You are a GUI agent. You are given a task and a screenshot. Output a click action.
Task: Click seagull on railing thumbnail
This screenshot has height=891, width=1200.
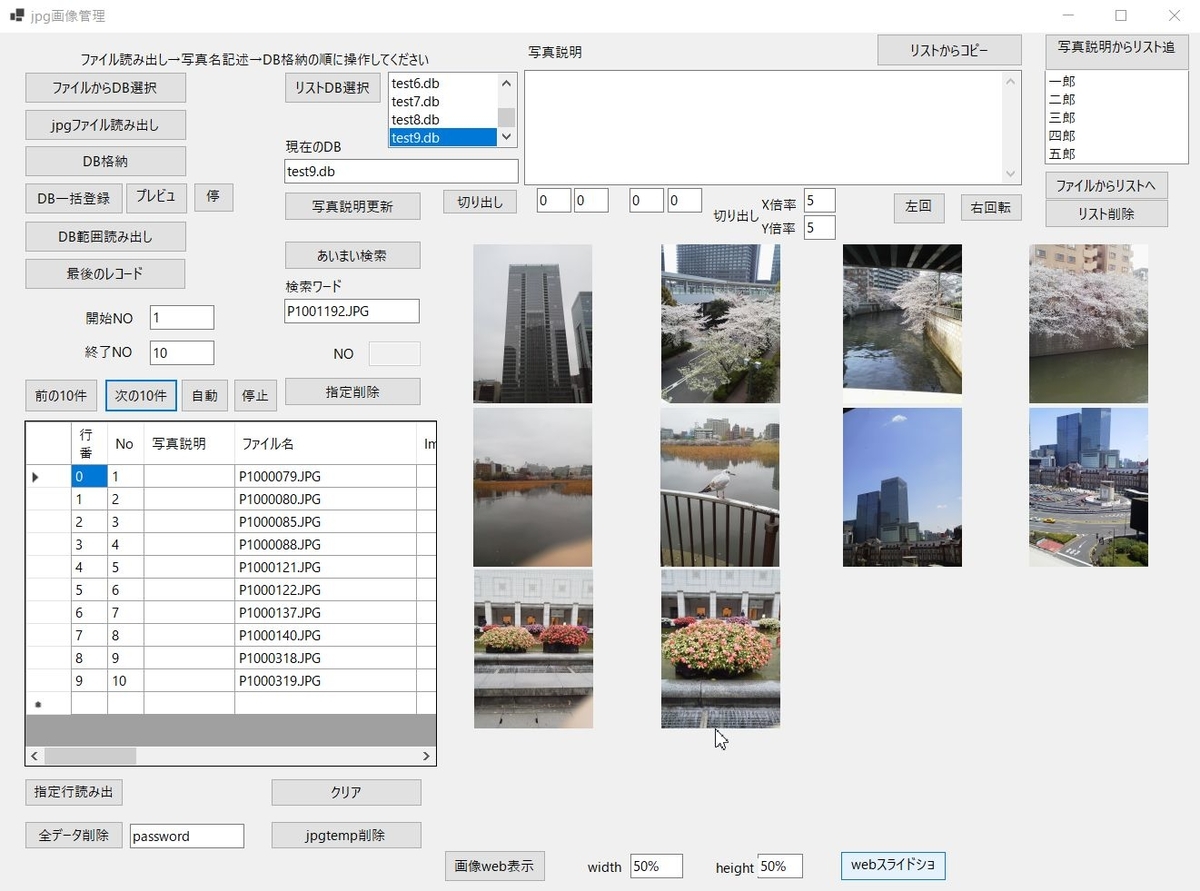[x=720, y=487]
